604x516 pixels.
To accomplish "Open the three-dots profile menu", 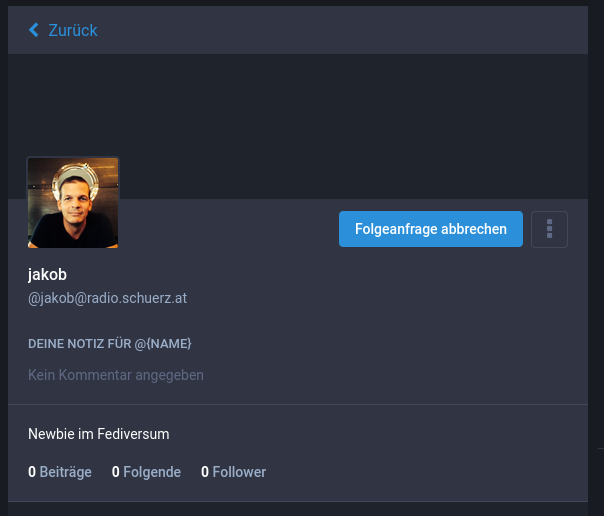I will [549, 229].
